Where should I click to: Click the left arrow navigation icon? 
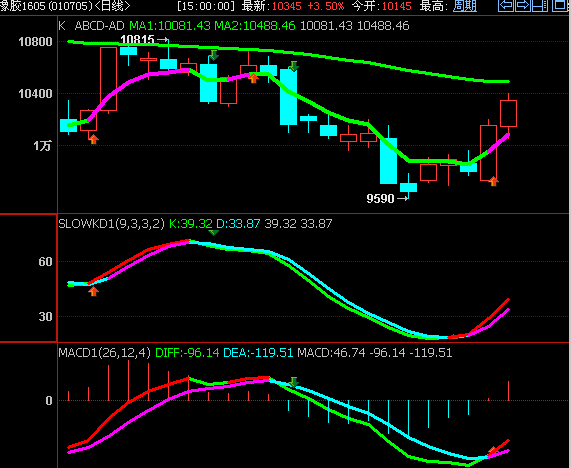pyautogui.click(x=506, y=6)
